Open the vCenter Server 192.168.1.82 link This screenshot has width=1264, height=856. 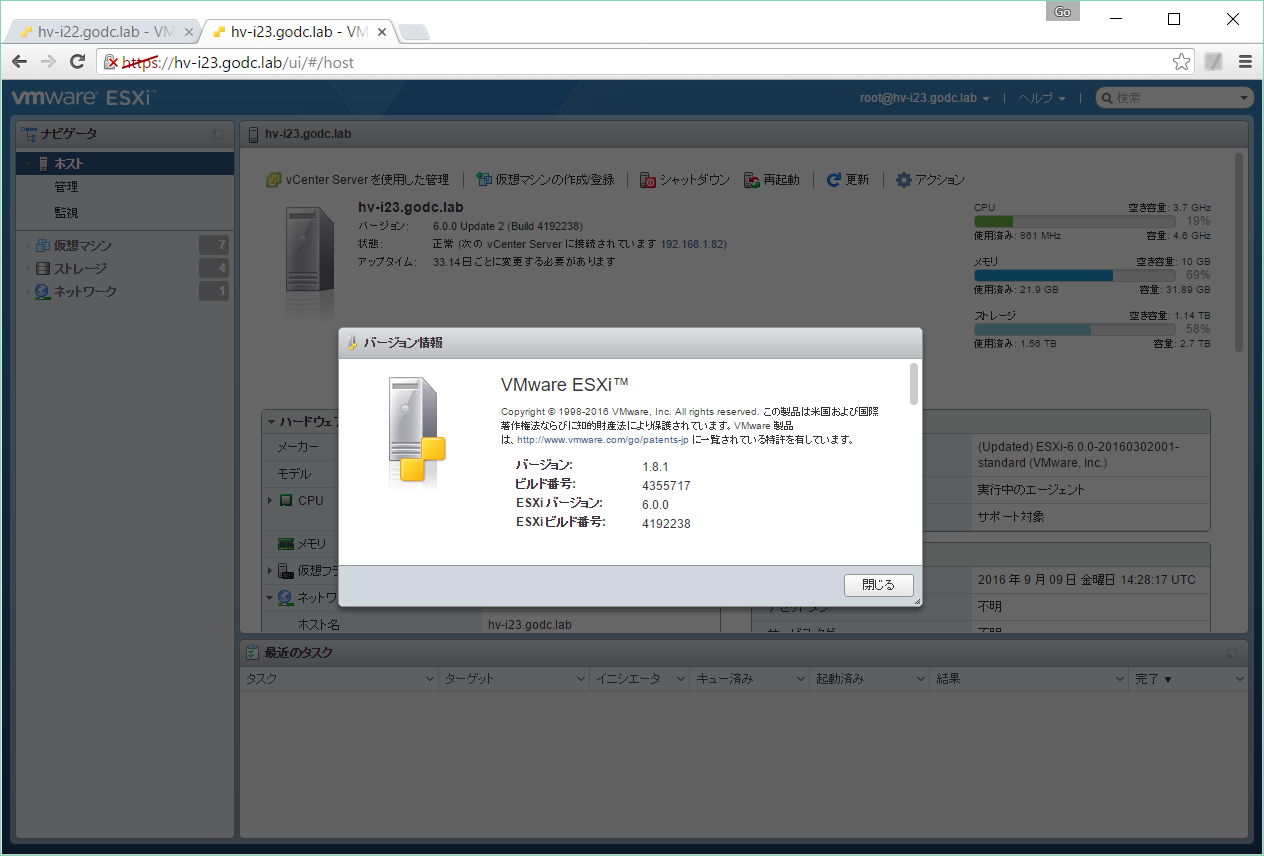pos(693,244)
